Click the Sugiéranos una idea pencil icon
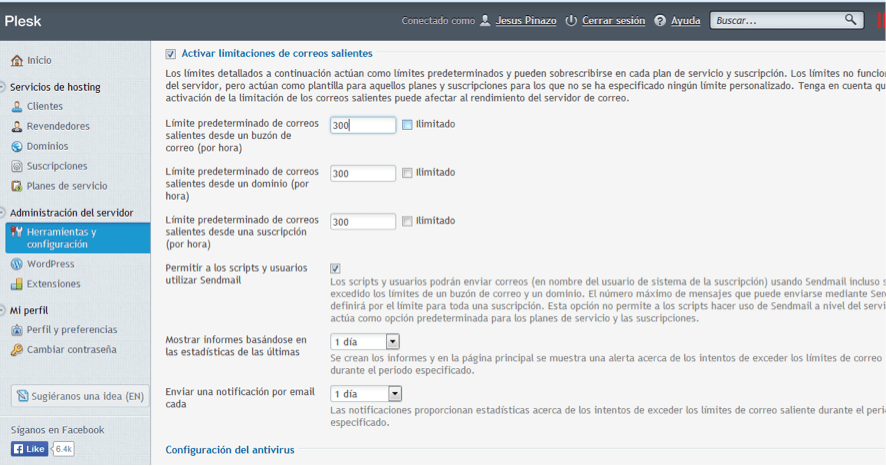This screenshot has width=886, height=466. coord(23,396)
